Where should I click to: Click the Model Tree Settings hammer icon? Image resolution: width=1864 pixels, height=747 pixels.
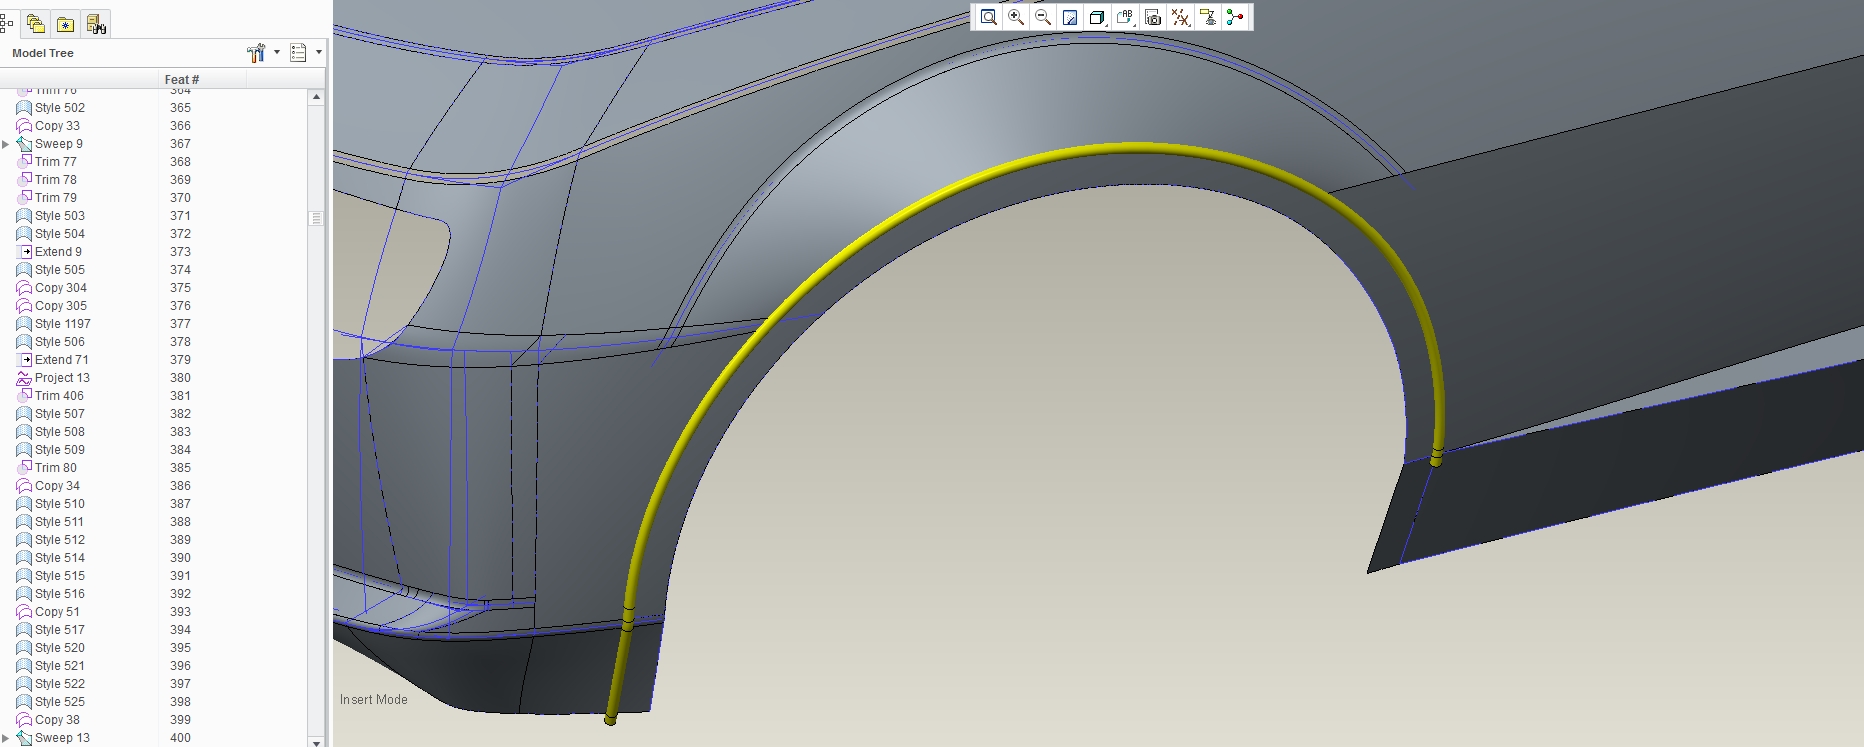coord(256,53)
